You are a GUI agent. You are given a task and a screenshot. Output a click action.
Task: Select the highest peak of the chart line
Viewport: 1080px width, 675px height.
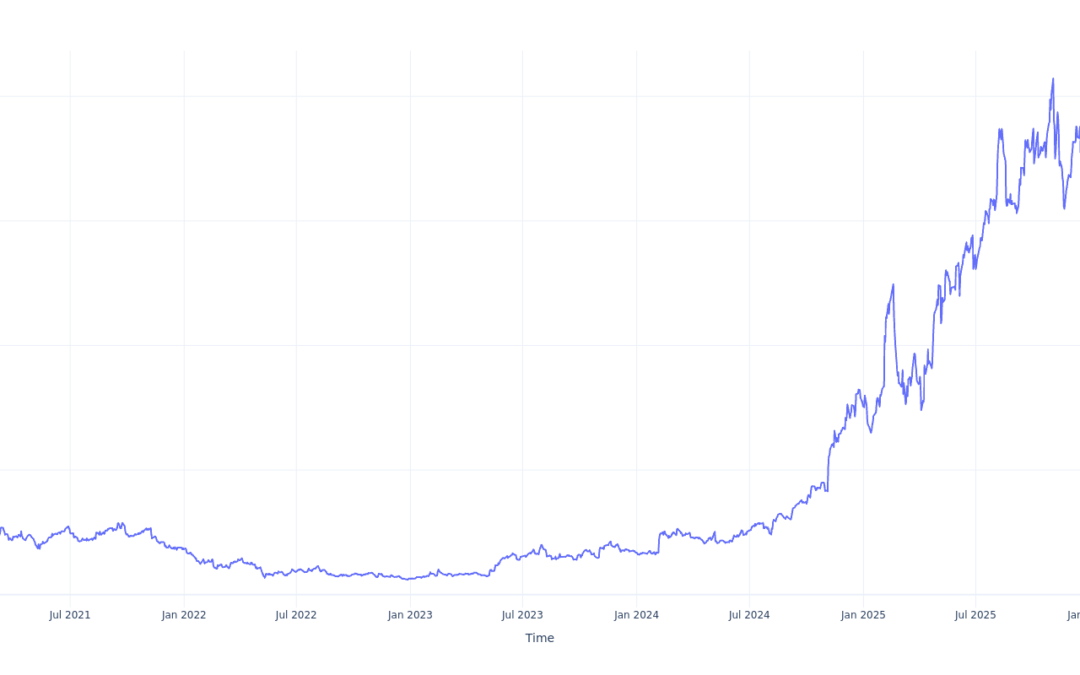[x=1055, y=78]
